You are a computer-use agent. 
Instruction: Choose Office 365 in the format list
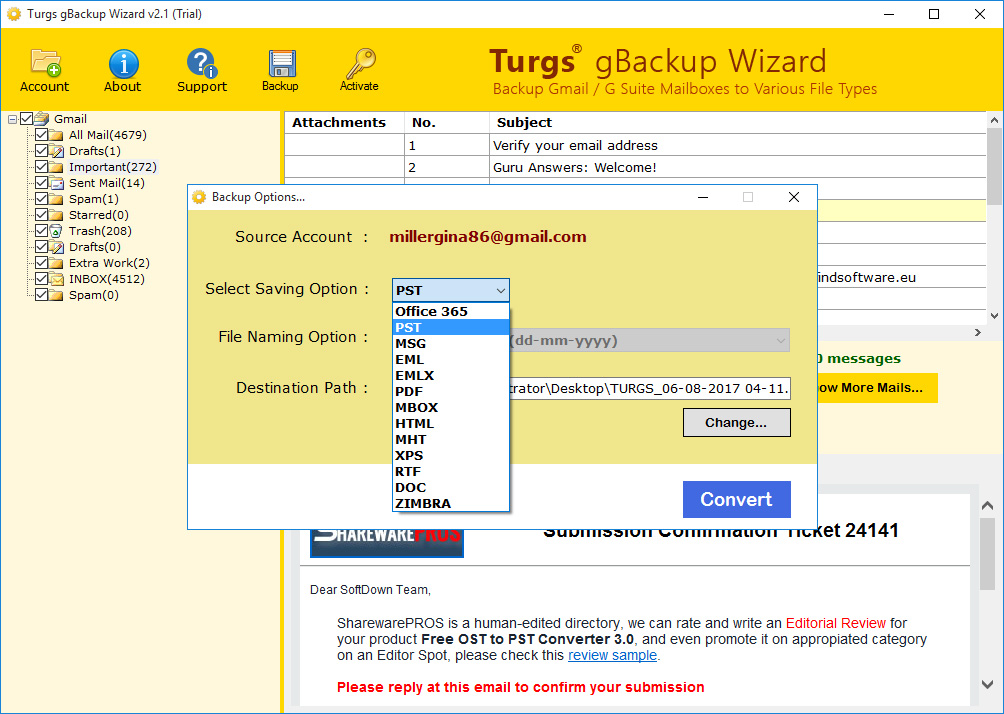click(x=431, y=311)
